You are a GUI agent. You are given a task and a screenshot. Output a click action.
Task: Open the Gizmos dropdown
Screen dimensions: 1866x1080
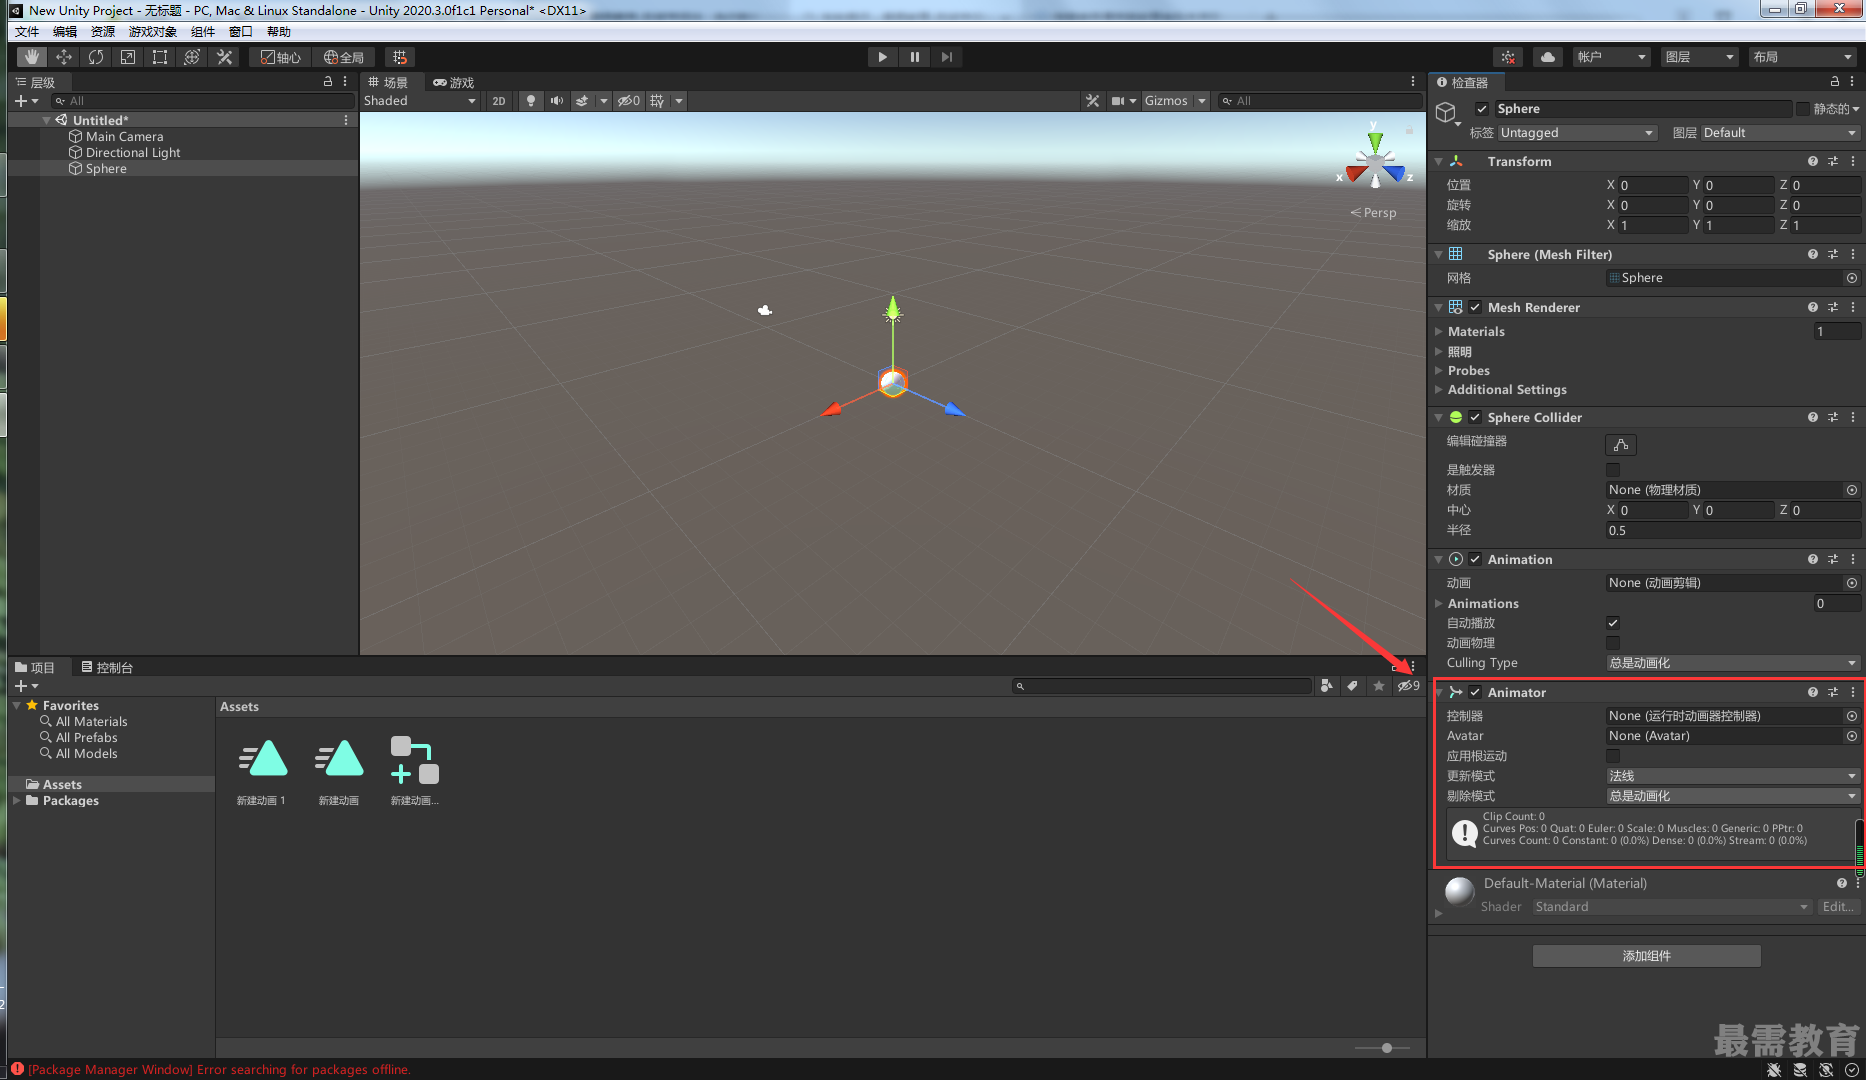click(1176, 101)
